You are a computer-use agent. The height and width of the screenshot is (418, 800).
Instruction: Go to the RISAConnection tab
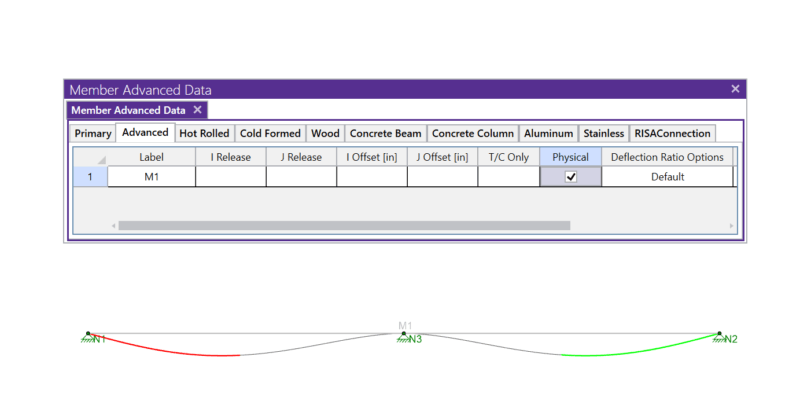672,133
